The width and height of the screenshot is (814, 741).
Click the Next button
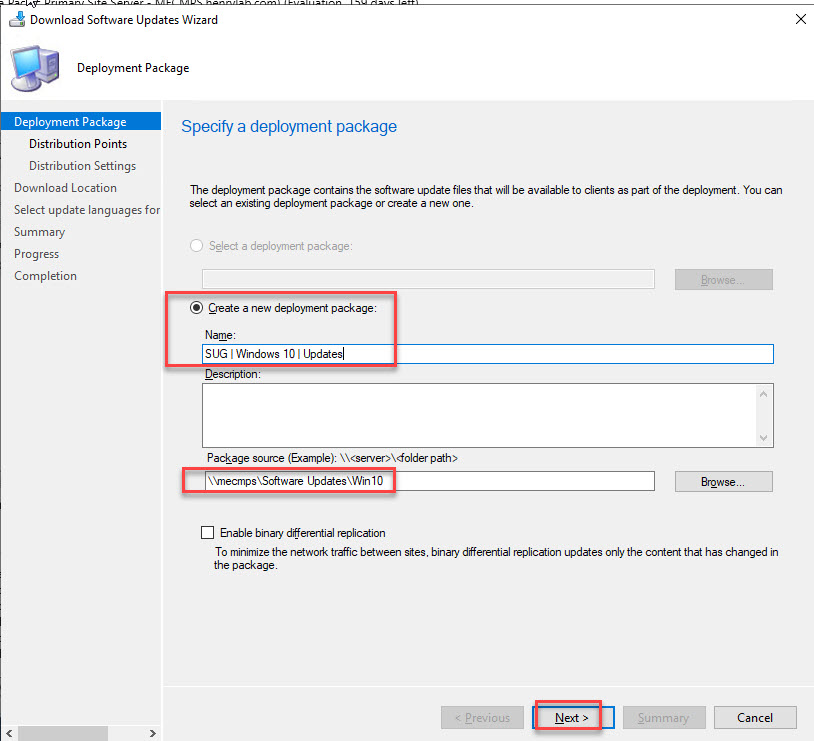point(572,718)
